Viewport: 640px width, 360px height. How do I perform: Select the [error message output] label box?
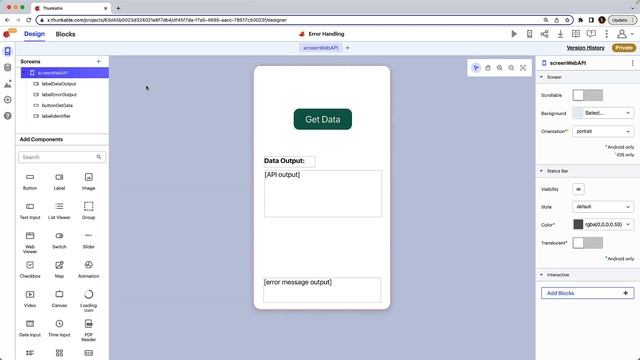322,290
